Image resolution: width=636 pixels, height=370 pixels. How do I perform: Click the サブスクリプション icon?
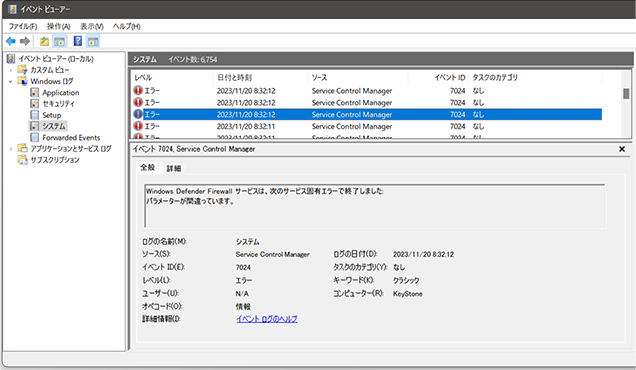click(x=22, y=160)
